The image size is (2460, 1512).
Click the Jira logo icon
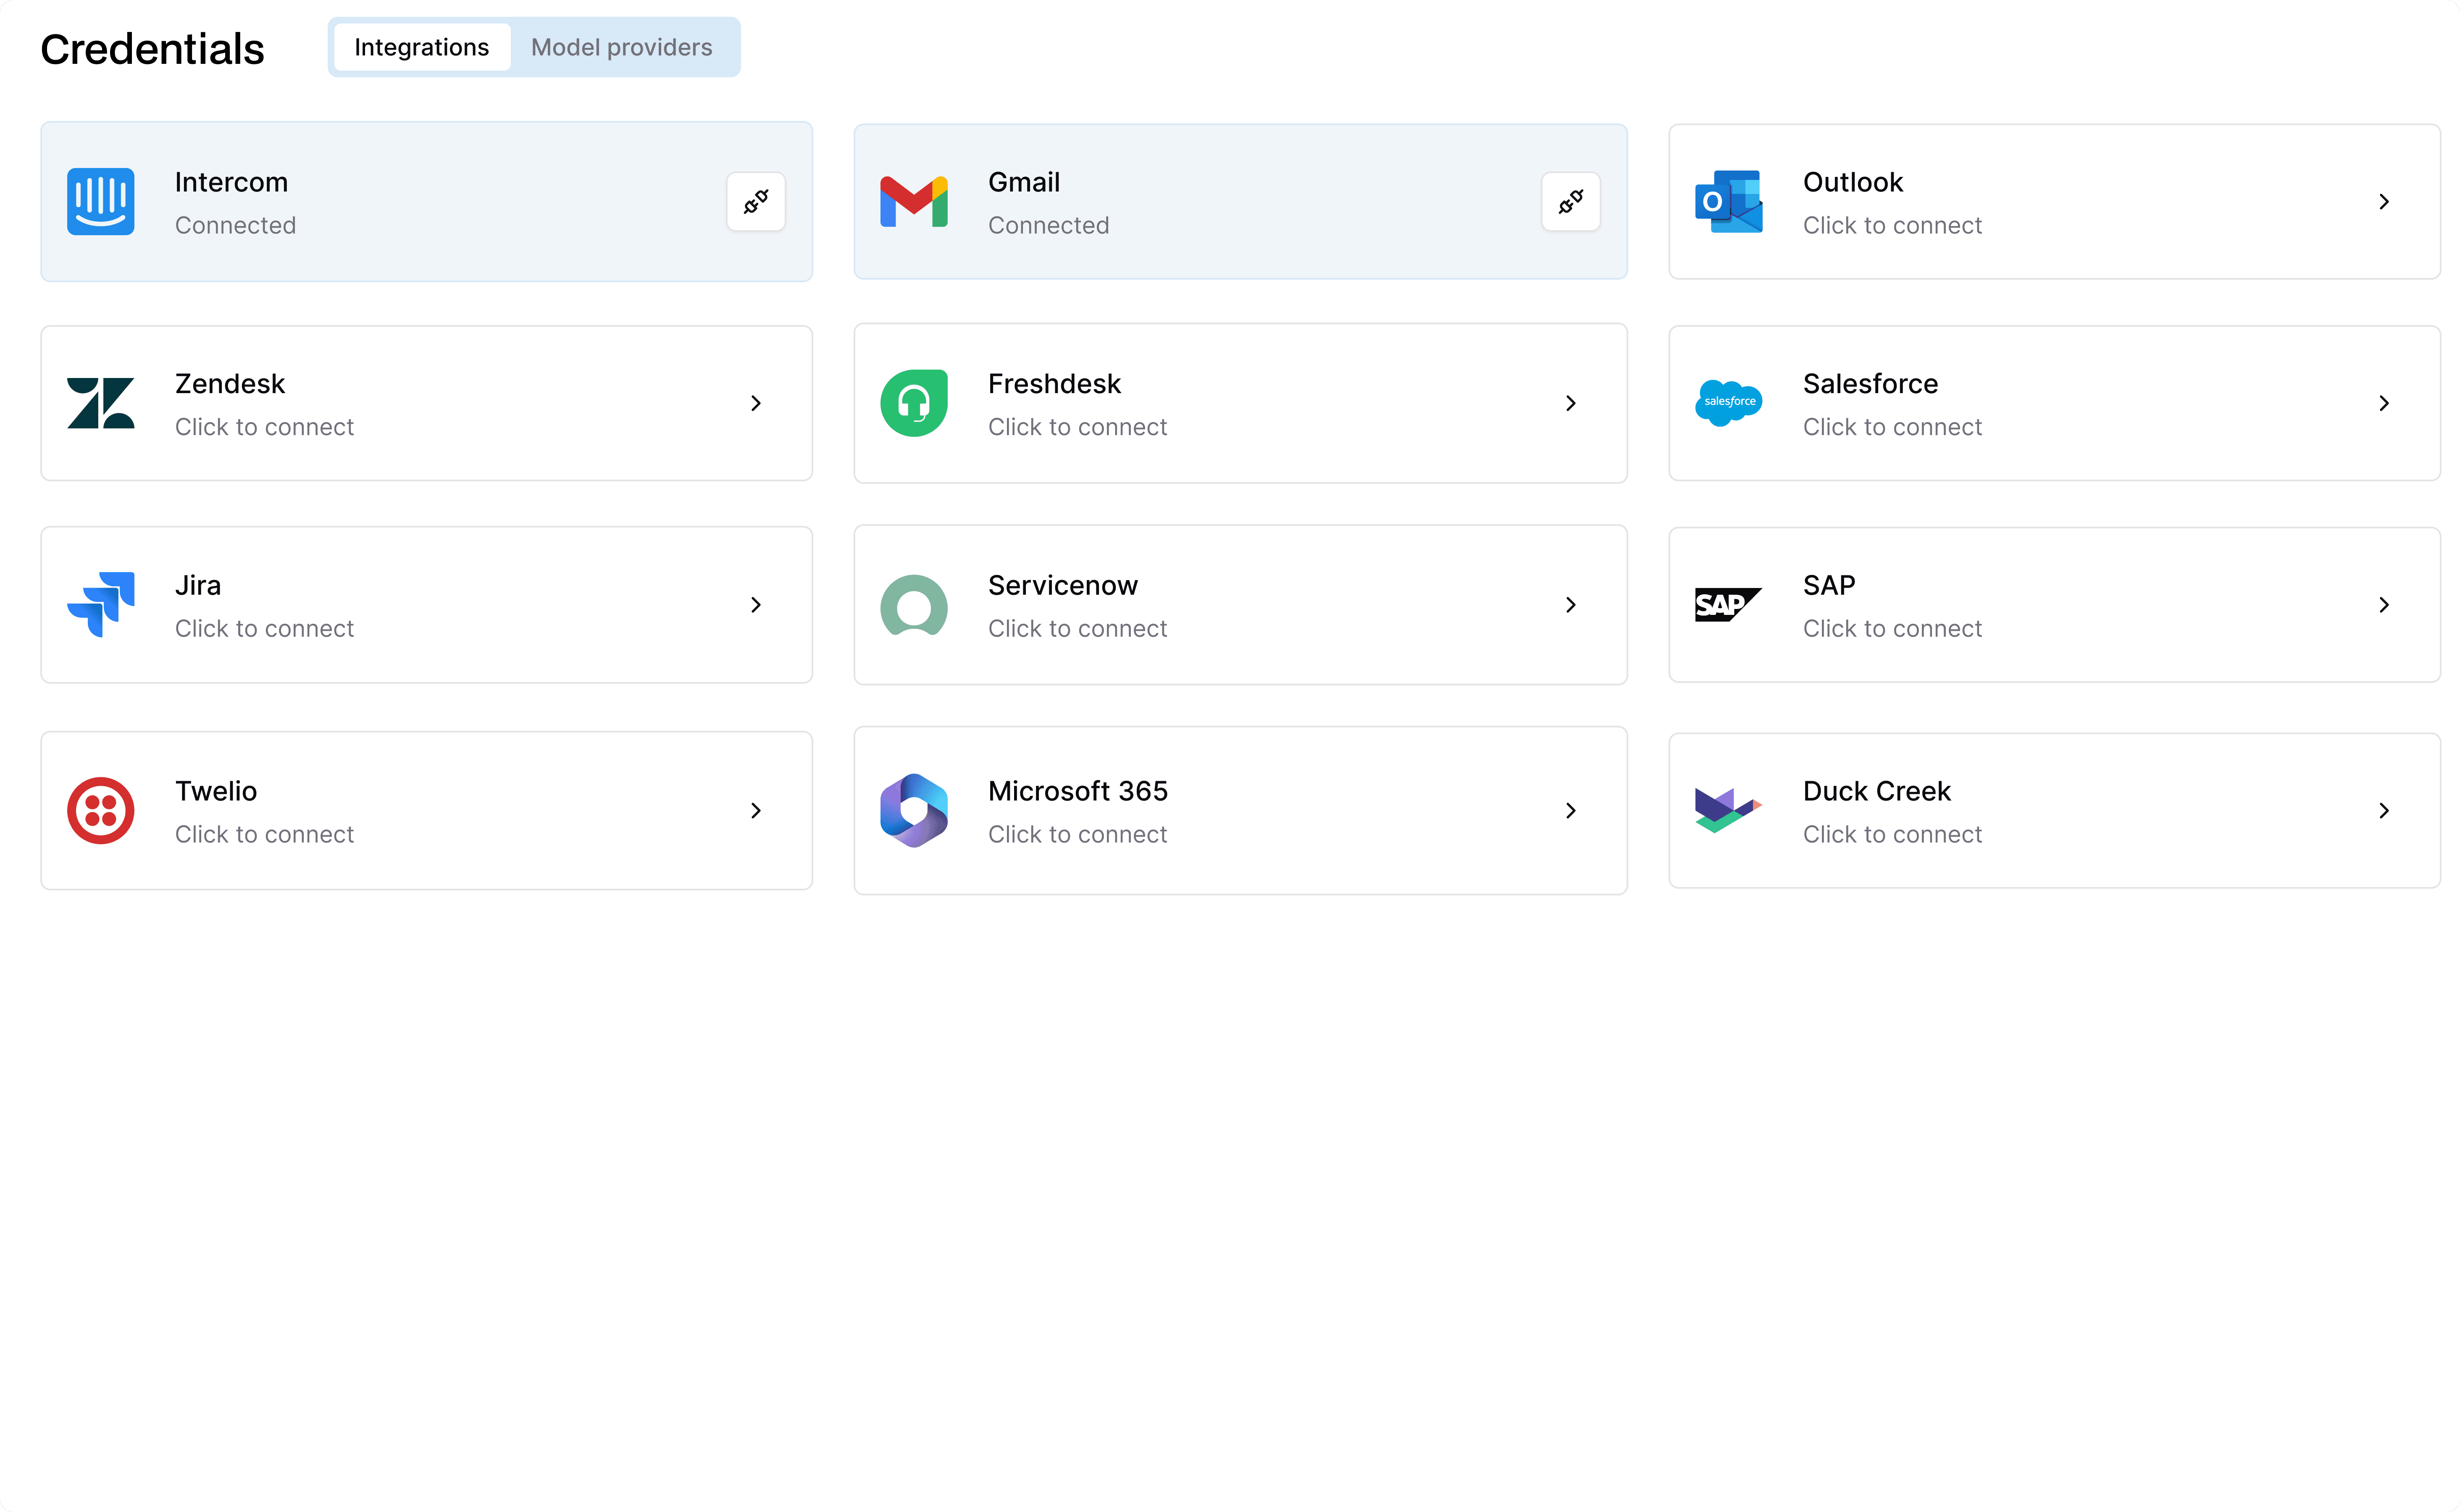click(100, 605)
